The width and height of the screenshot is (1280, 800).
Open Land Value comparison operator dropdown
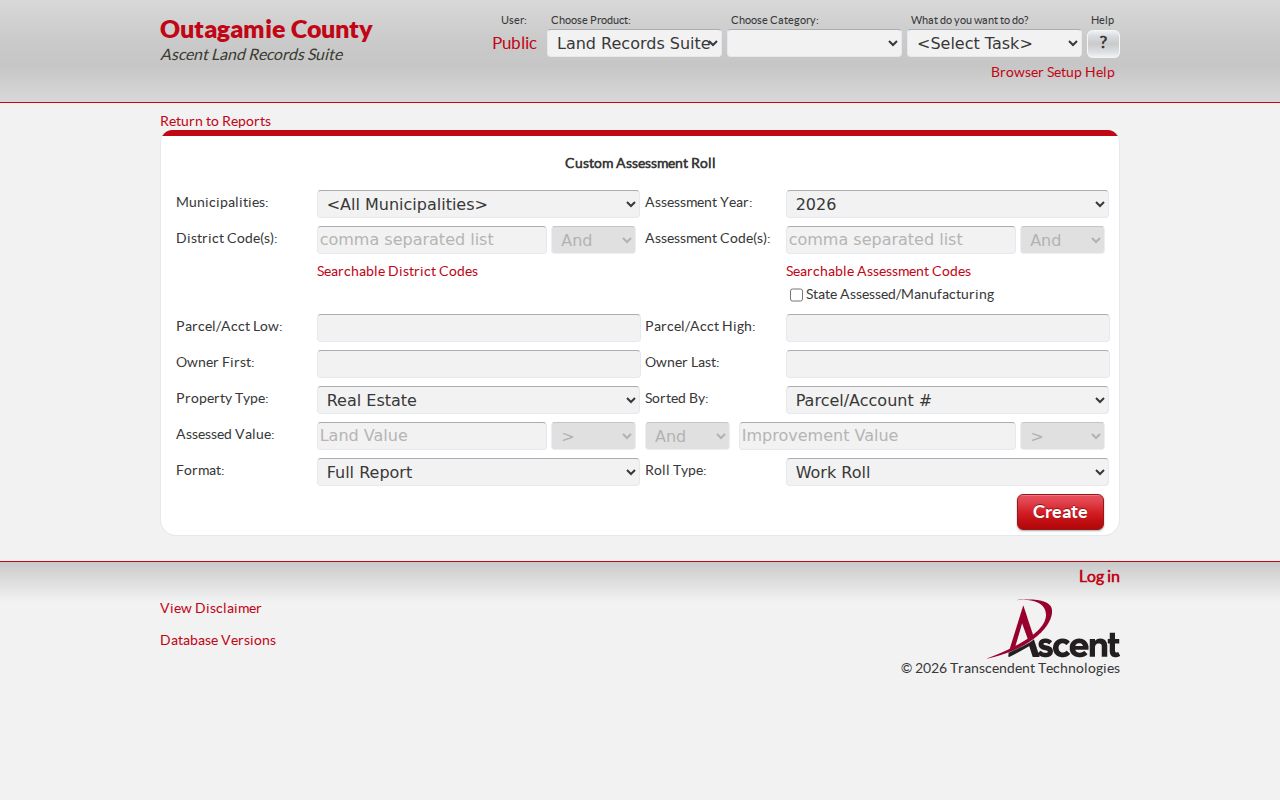tap(593, 436)
